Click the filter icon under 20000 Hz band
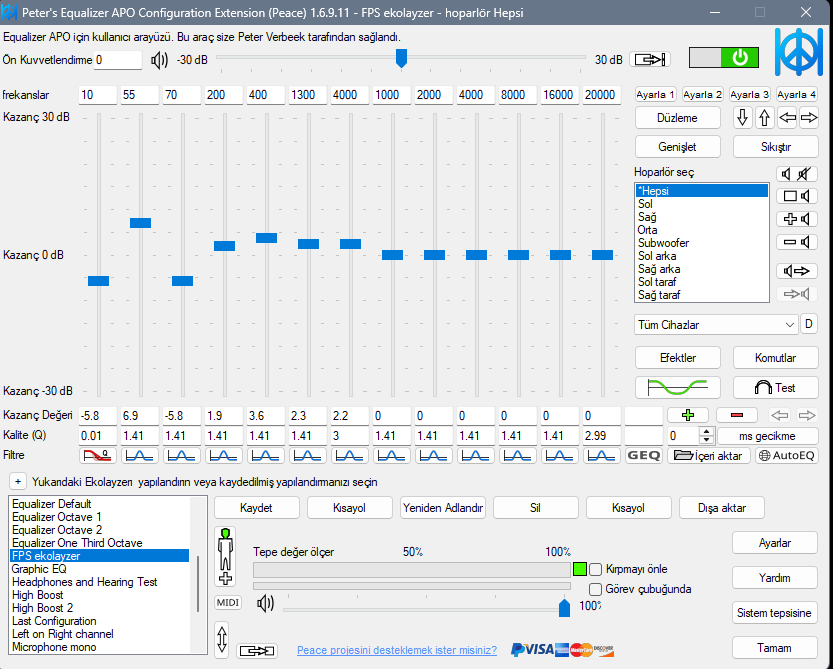This screenshot has width=833, height=669. 601,455
